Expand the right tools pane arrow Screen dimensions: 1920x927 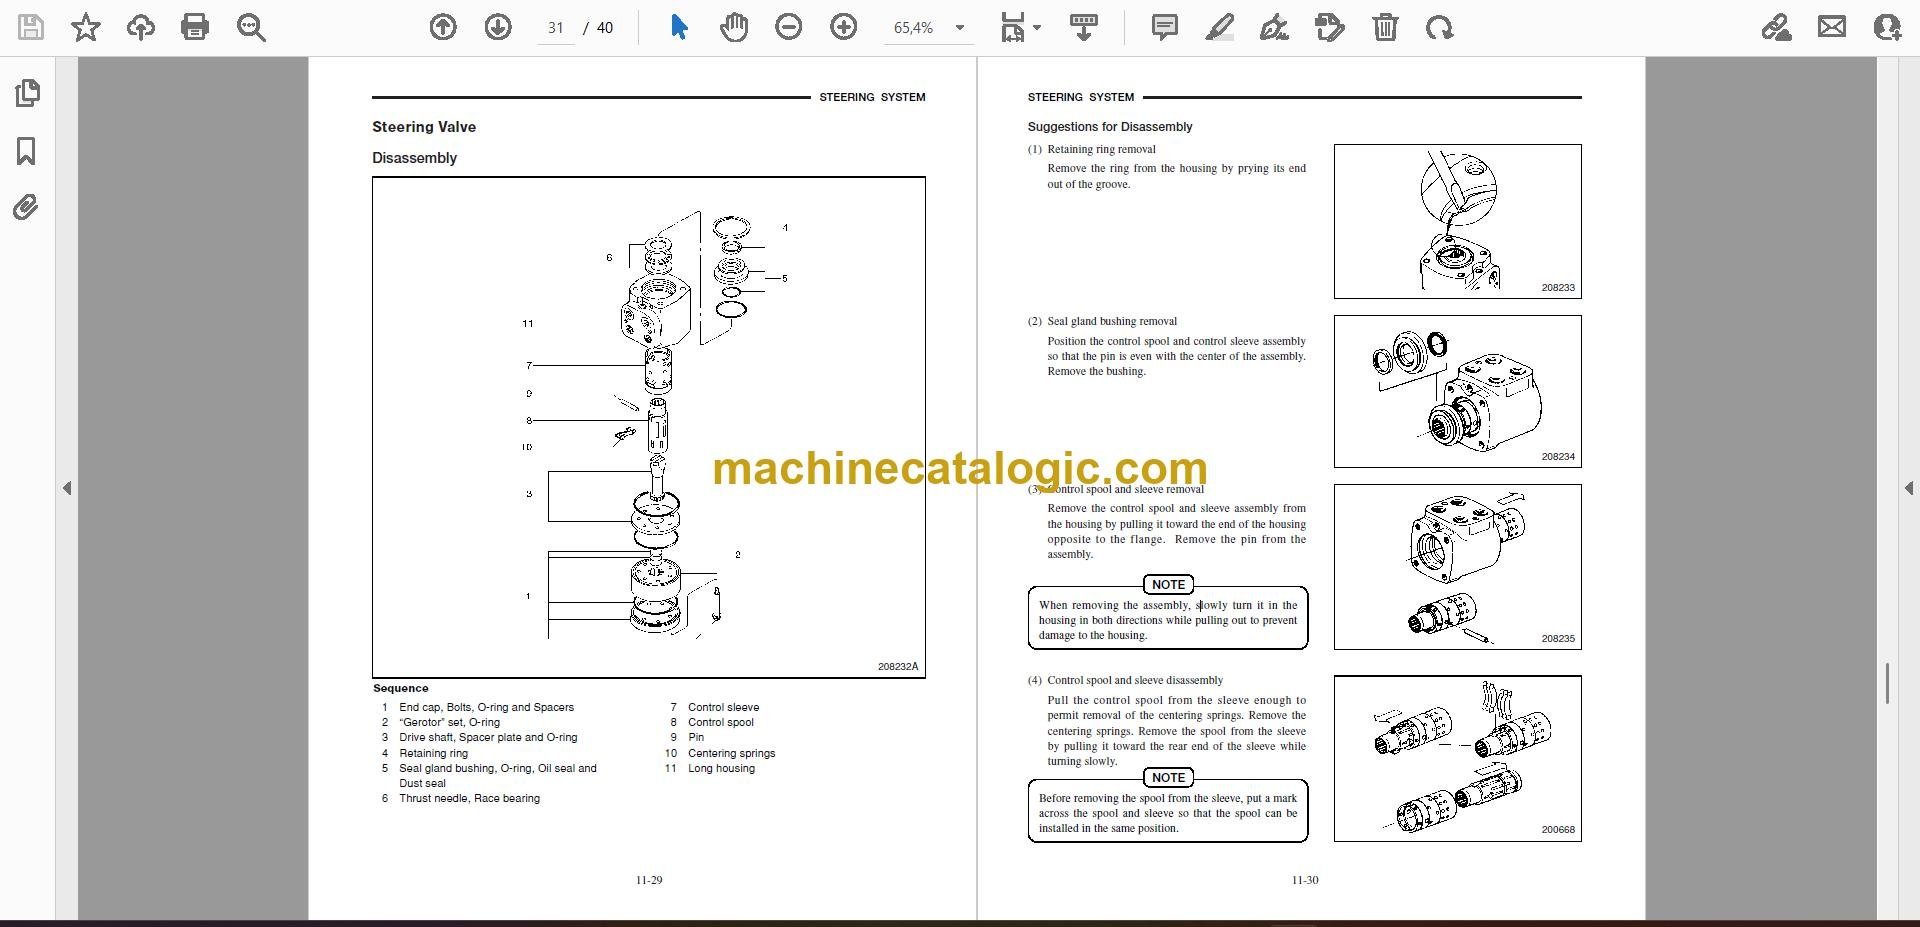point(1908,488)
